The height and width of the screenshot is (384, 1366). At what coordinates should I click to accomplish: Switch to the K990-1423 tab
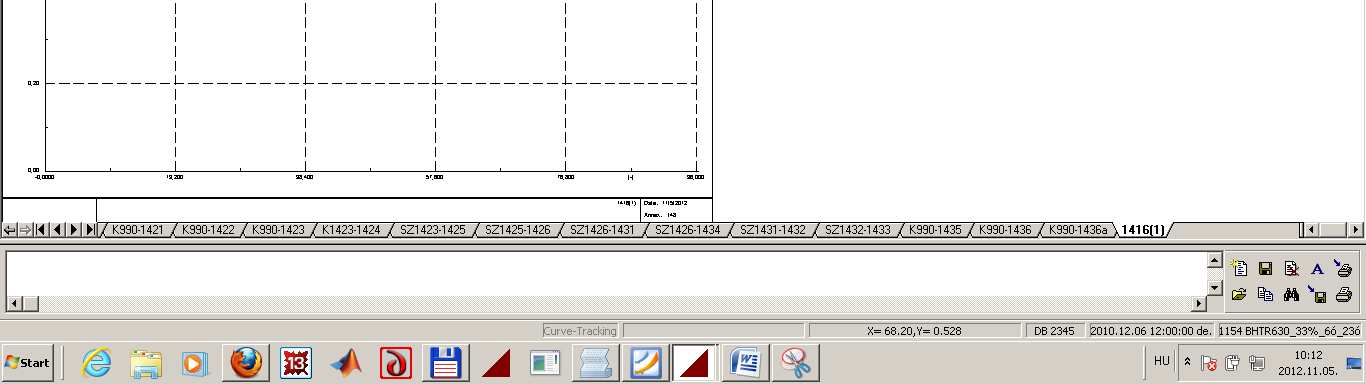278,230
